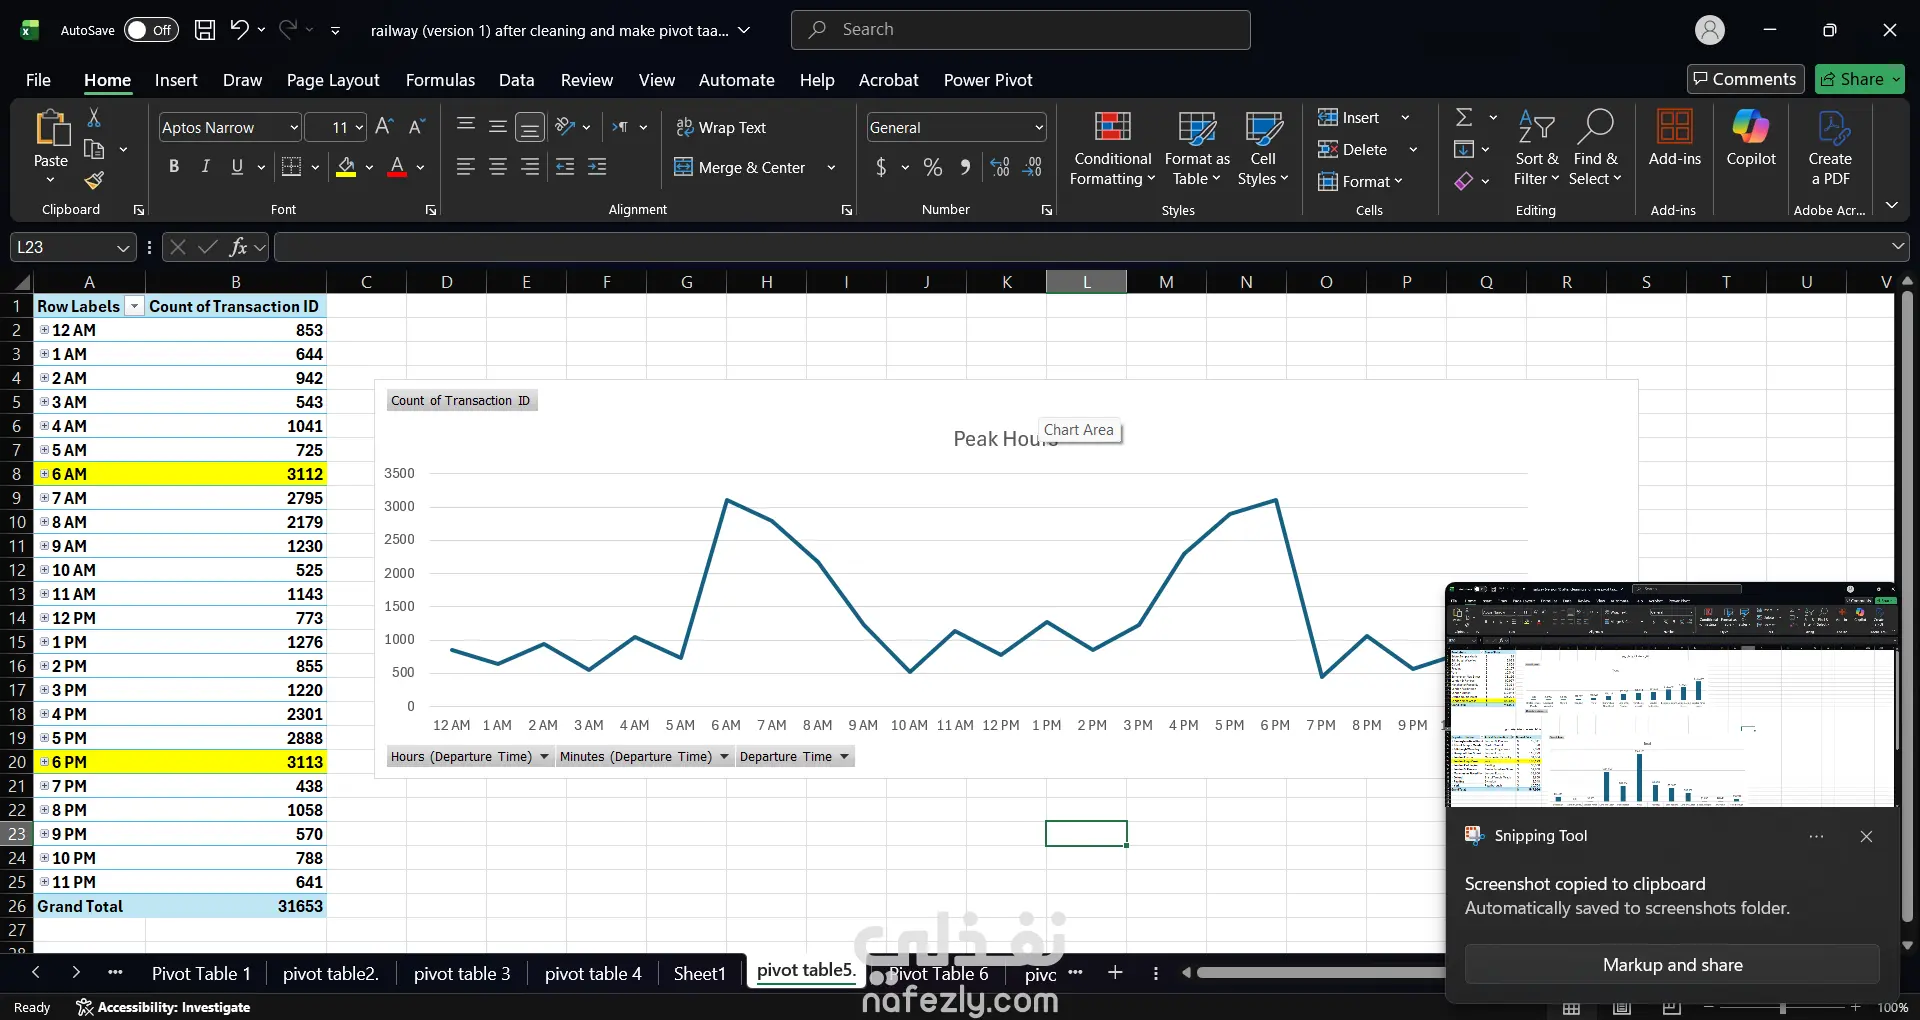The height and width of the screenshot is (1020, 1920).
Task: Open the Row Labels filter dropdown
Action: coord(134,306)
